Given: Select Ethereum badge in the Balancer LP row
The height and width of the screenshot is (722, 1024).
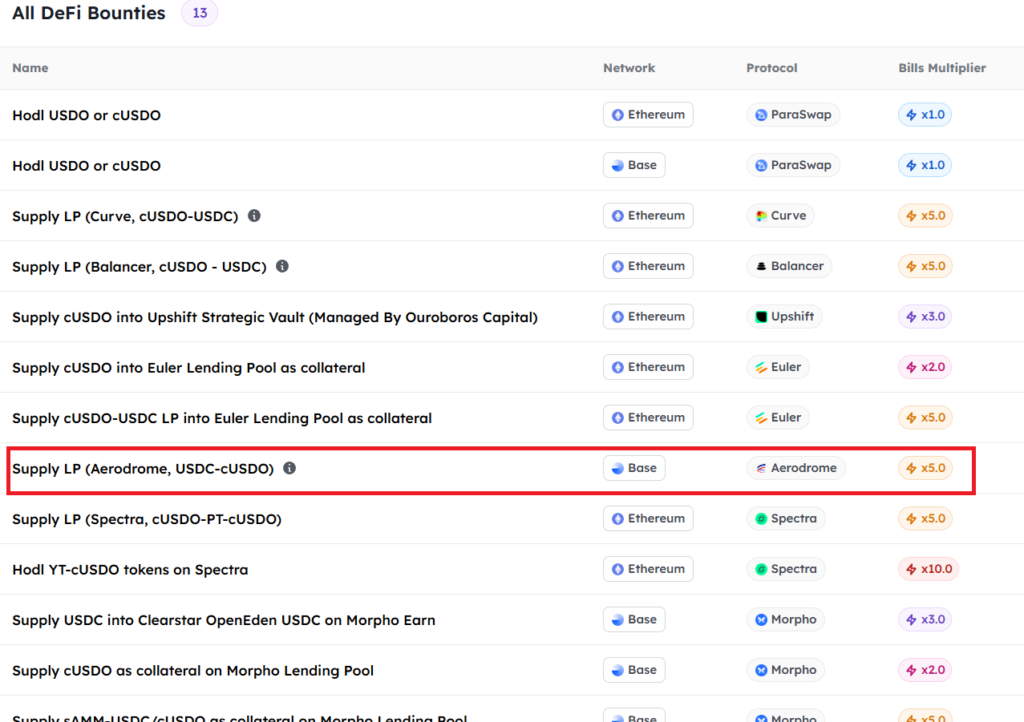Looking at the screenshot, I should click(648, 266).
